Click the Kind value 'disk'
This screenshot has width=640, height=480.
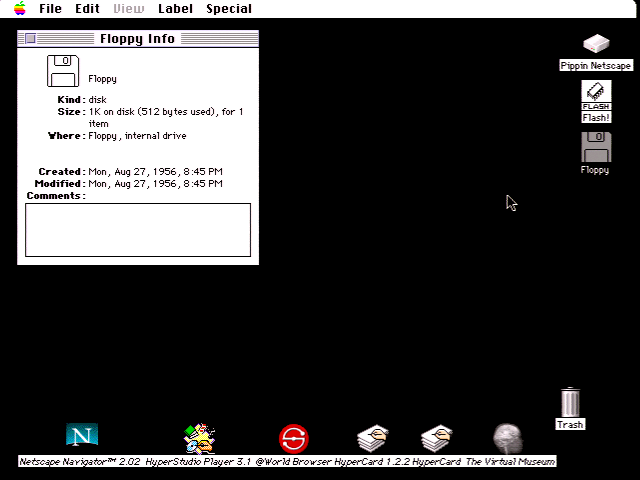[x=98, y=100]
